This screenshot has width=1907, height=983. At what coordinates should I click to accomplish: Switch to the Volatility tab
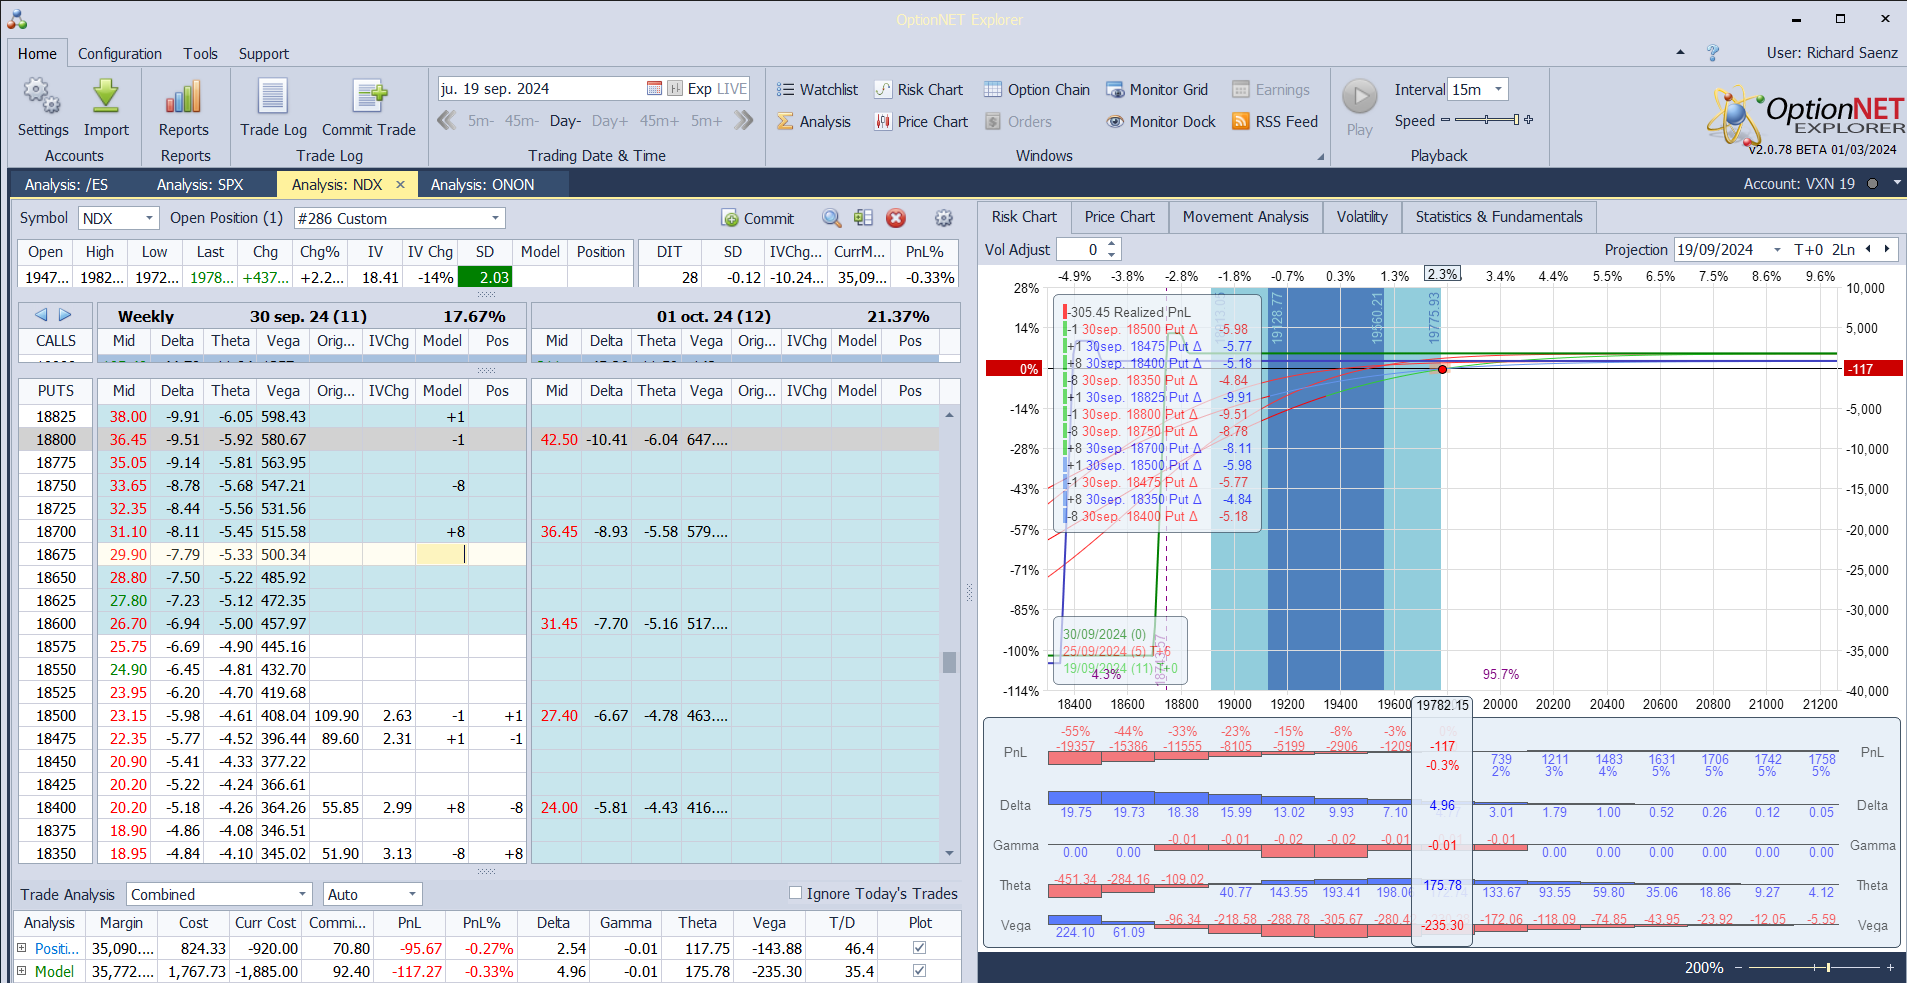point(1362,217)
